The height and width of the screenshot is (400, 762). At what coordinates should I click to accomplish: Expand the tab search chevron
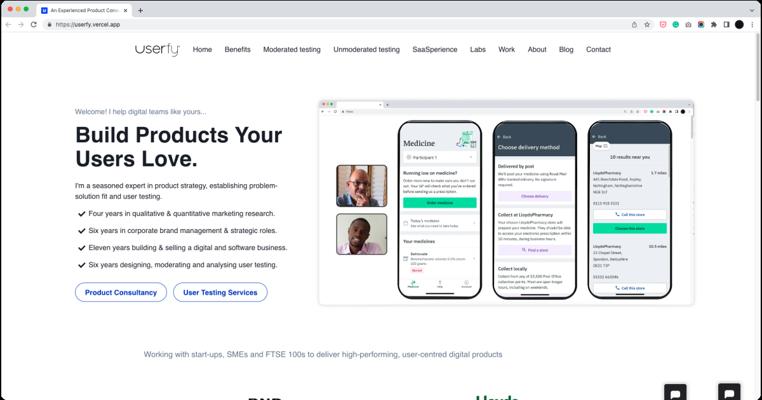pyautogui.click(x=752, y=10)
